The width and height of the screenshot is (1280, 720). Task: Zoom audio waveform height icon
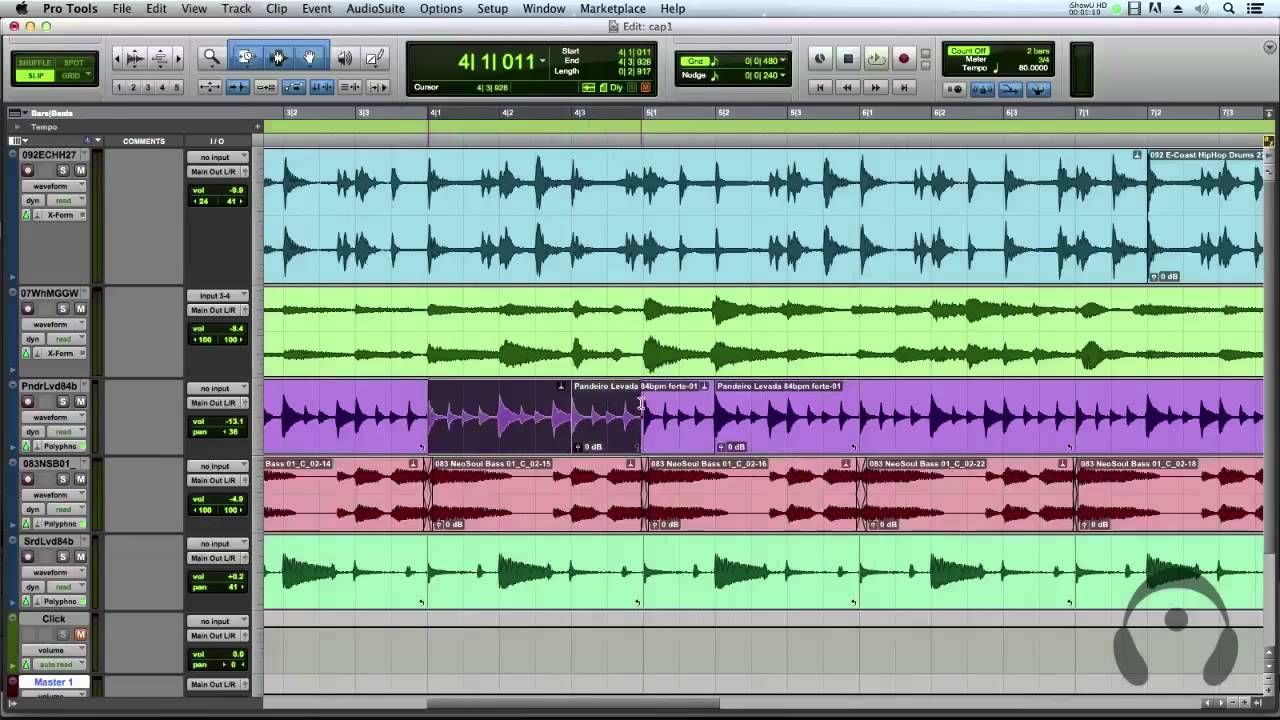135,59
